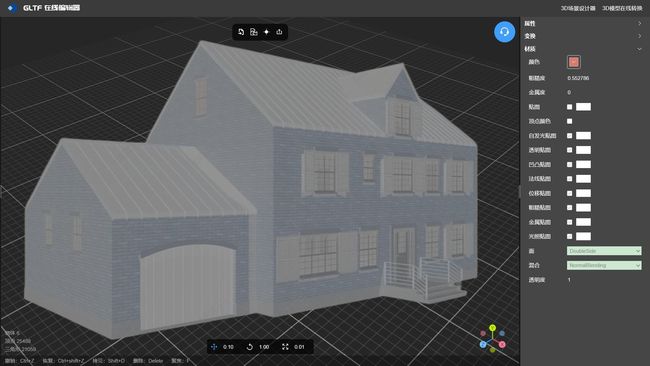Click the red X axis handle on gizmo

pyautogui.click(x=502, y=344)
